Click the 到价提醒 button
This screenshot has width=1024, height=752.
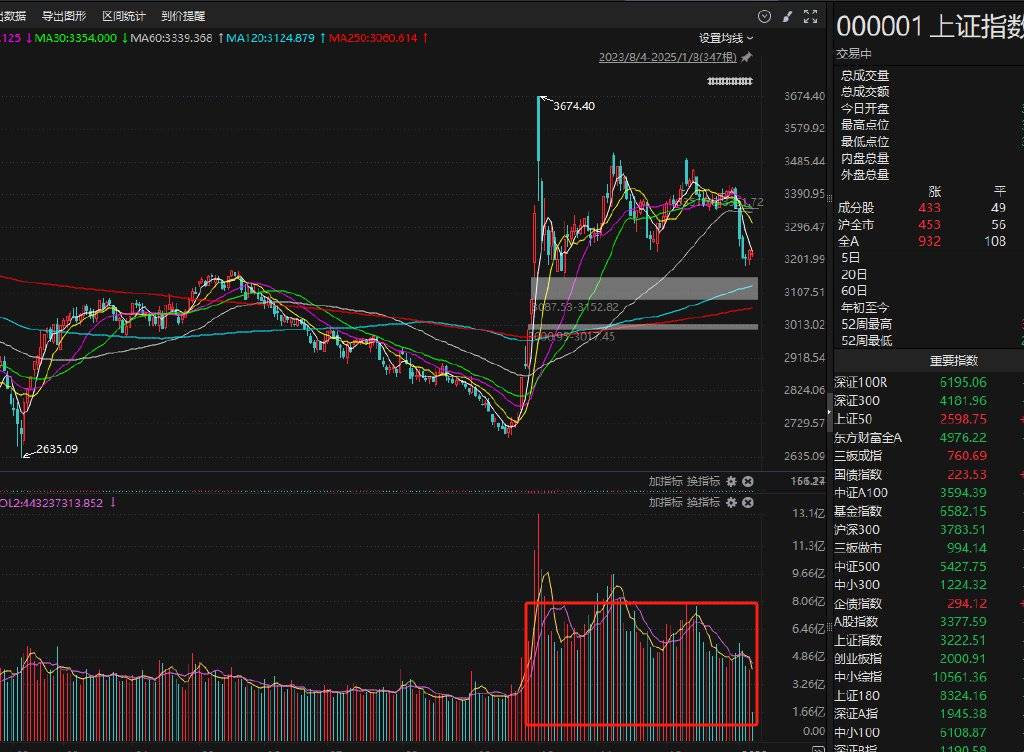tap(183, 16)
